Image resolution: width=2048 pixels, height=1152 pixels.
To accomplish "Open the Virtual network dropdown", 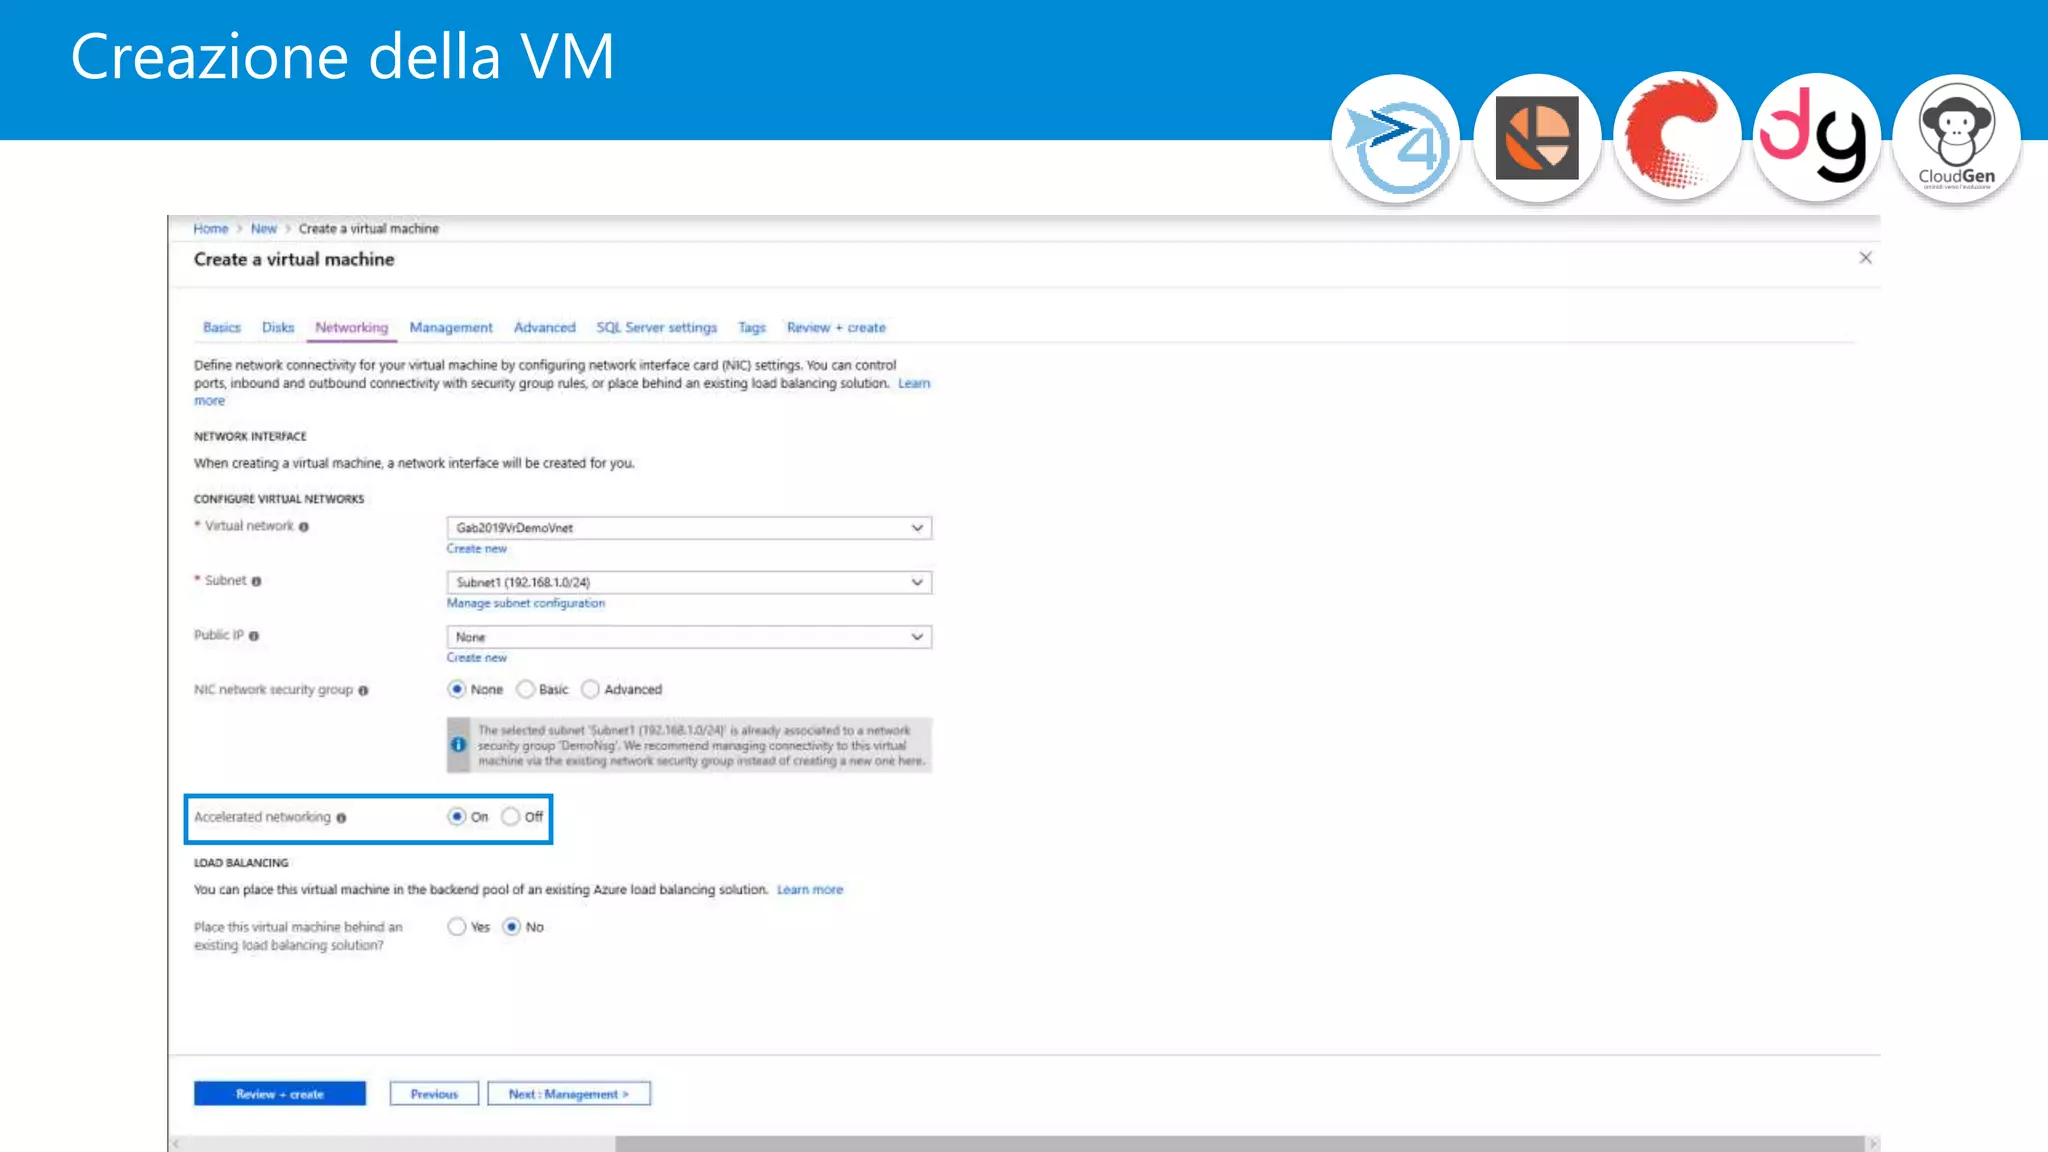I will pos(689,528).
